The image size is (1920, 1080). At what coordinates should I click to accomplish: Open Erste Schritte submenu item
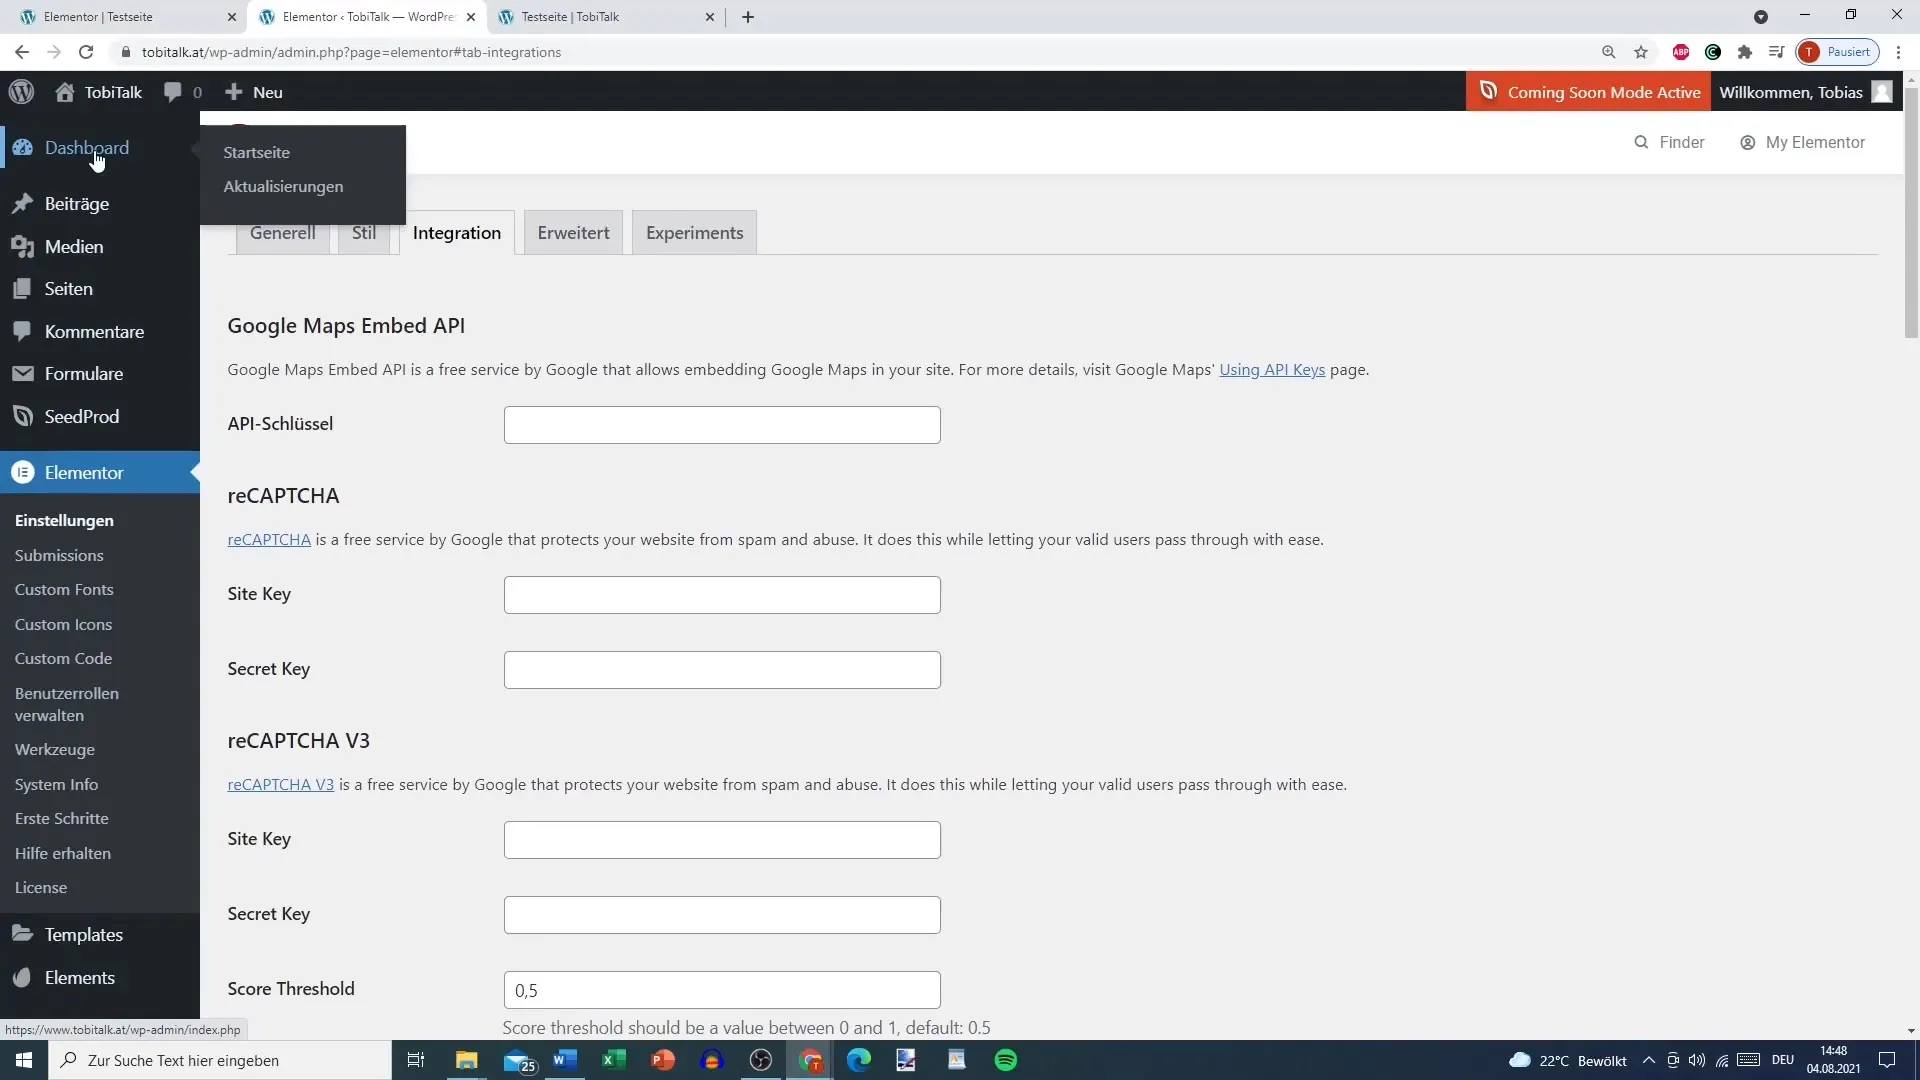point(61,819)
